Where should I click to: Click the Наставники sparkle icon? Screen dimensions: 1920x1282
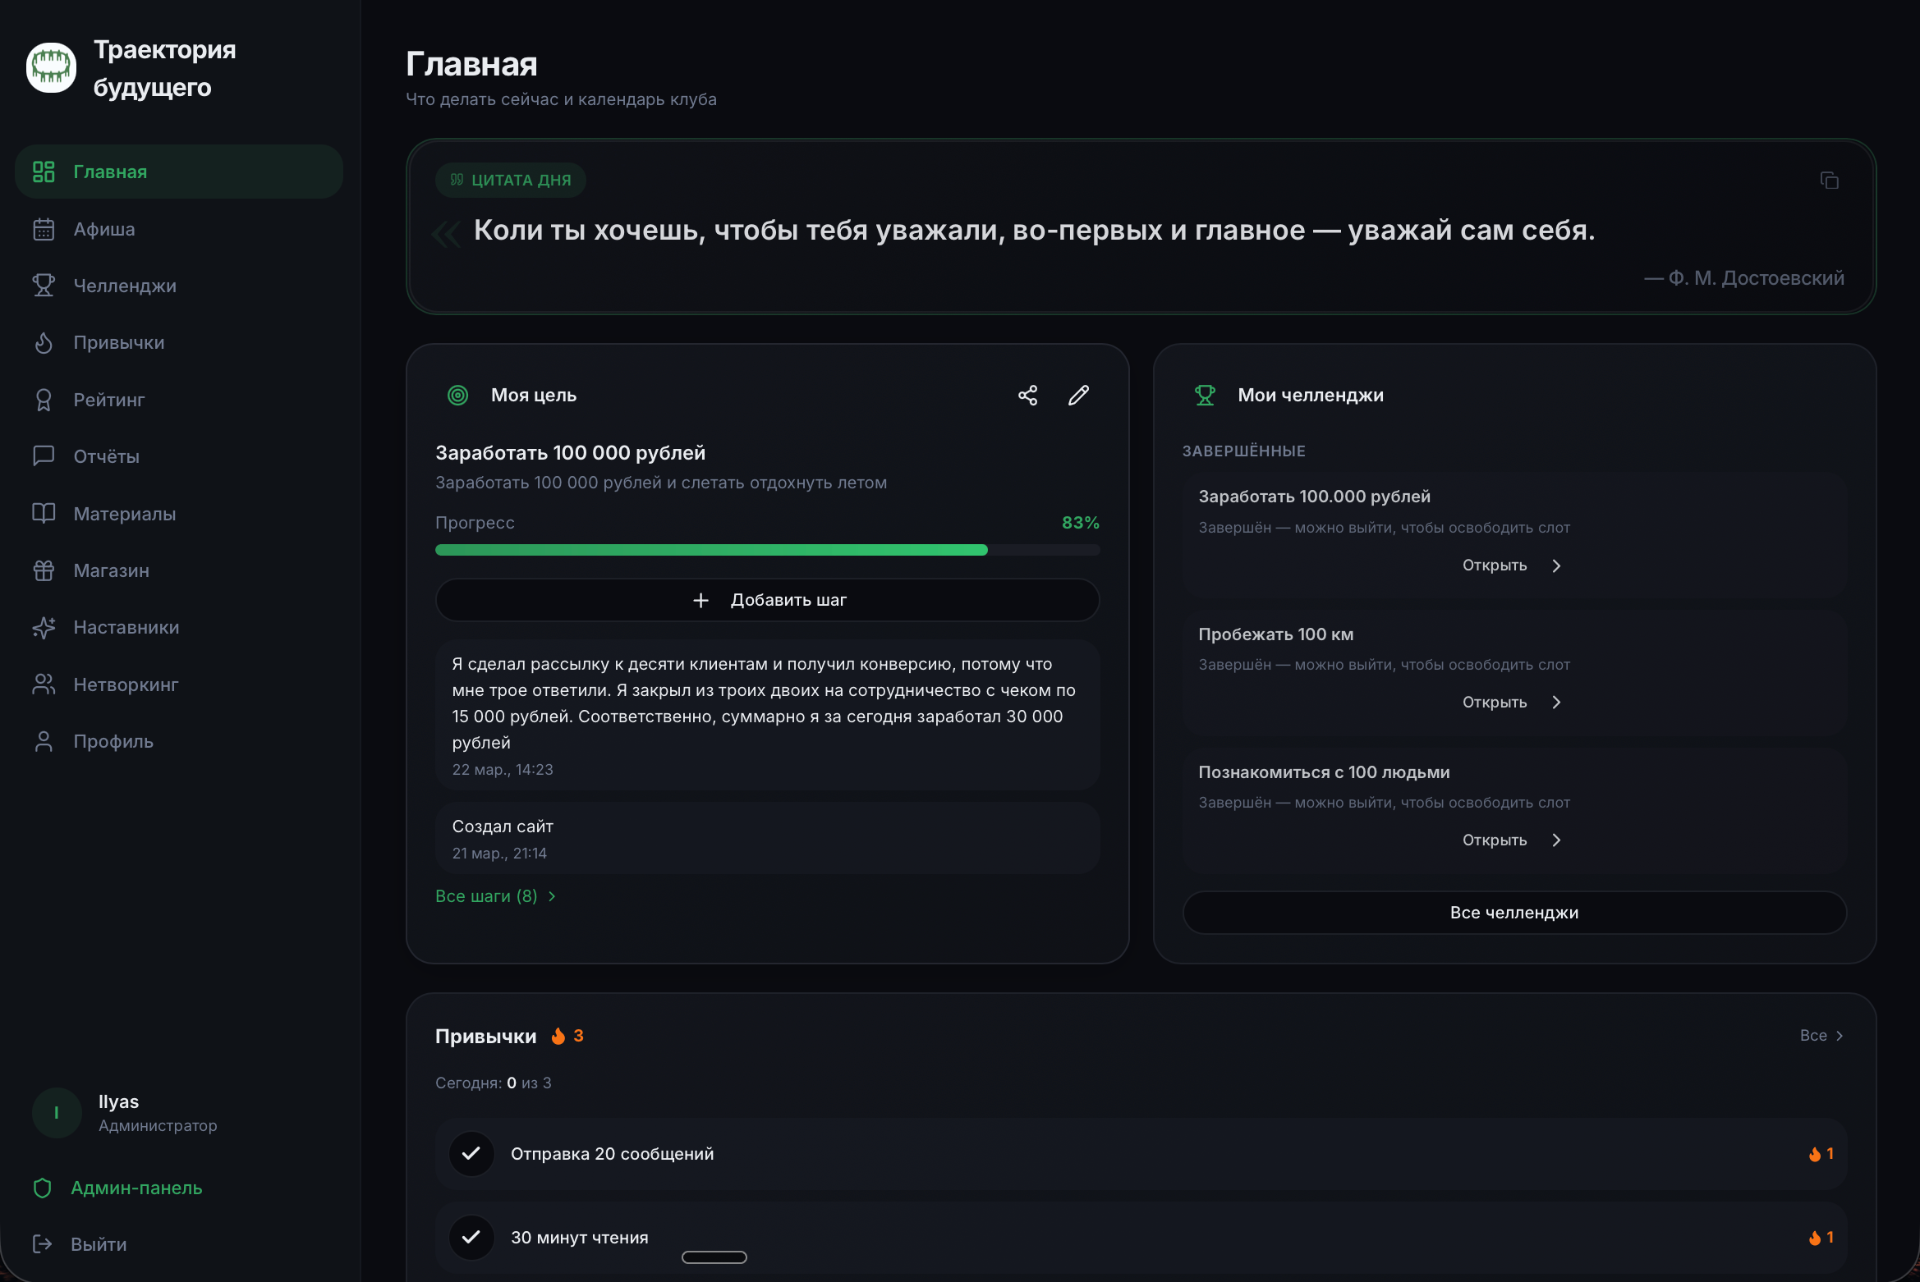click(43, 628)
